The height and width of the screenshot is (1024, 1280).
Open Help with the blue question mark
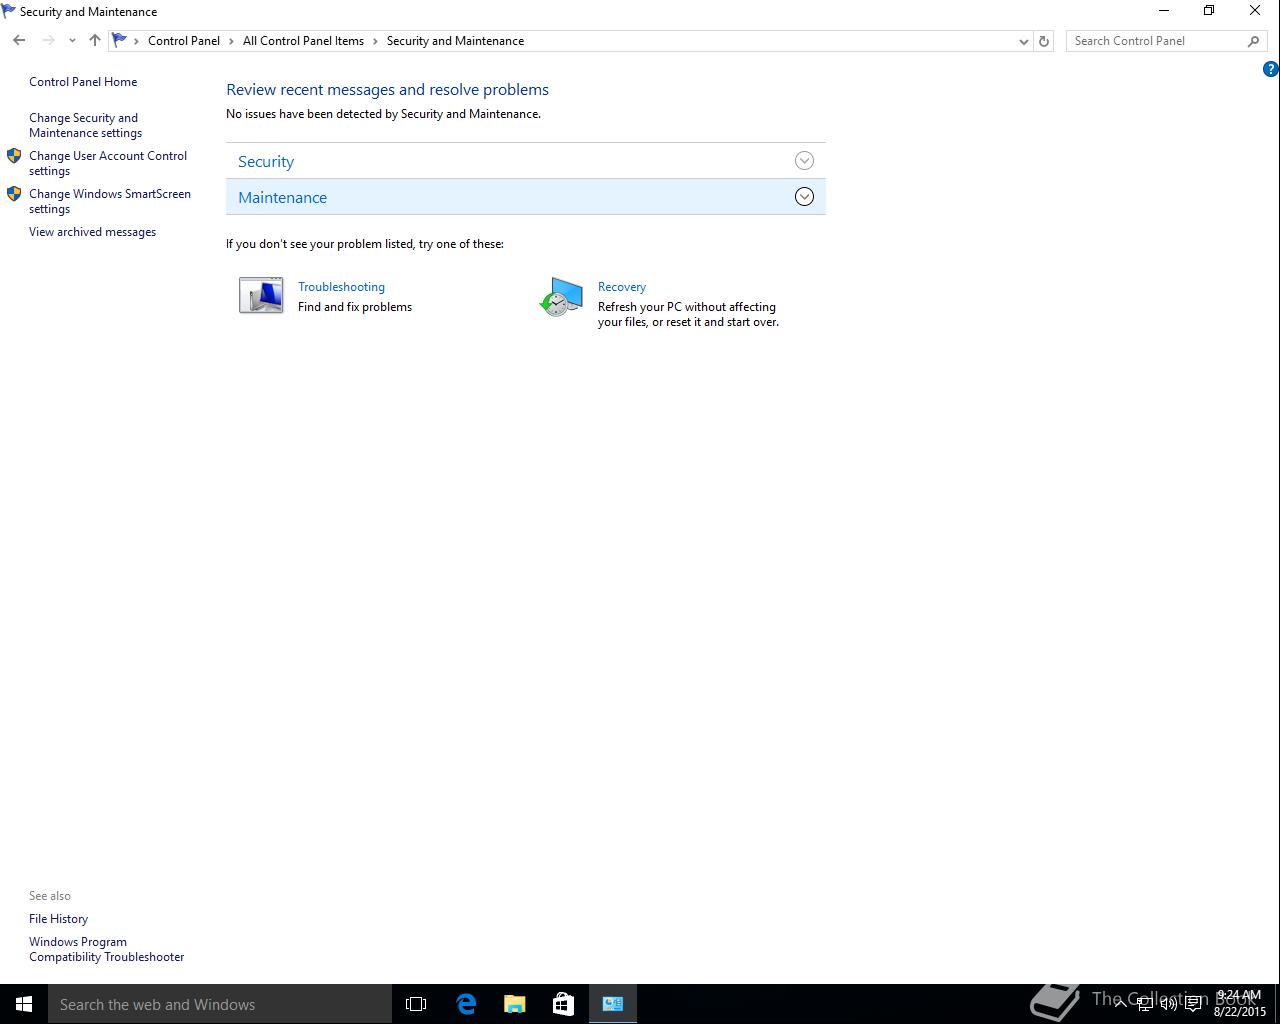coord(1270,69)
